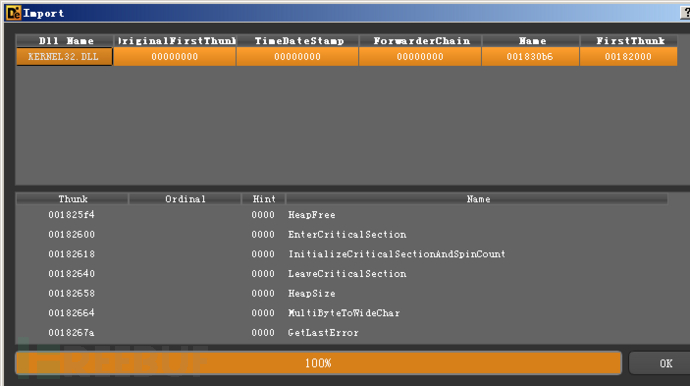Click the 0000 hint of LeaveCriticalSection
Viewport: 690px width, 386px height.
(x=263, y=274)
